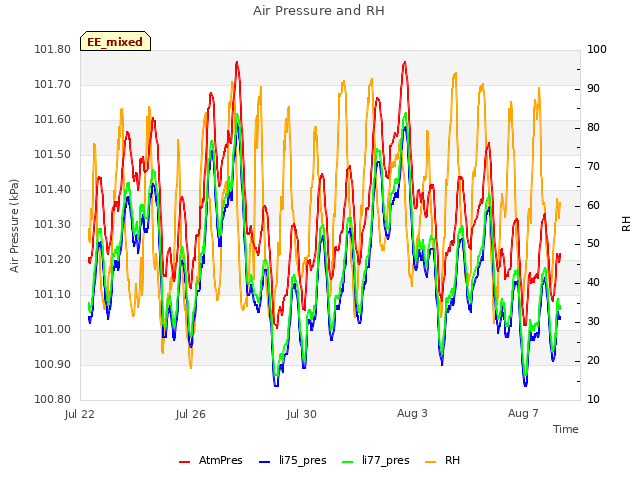
Task: Click the 101.50 pressure tick label
Action: [x=53, y=155]
